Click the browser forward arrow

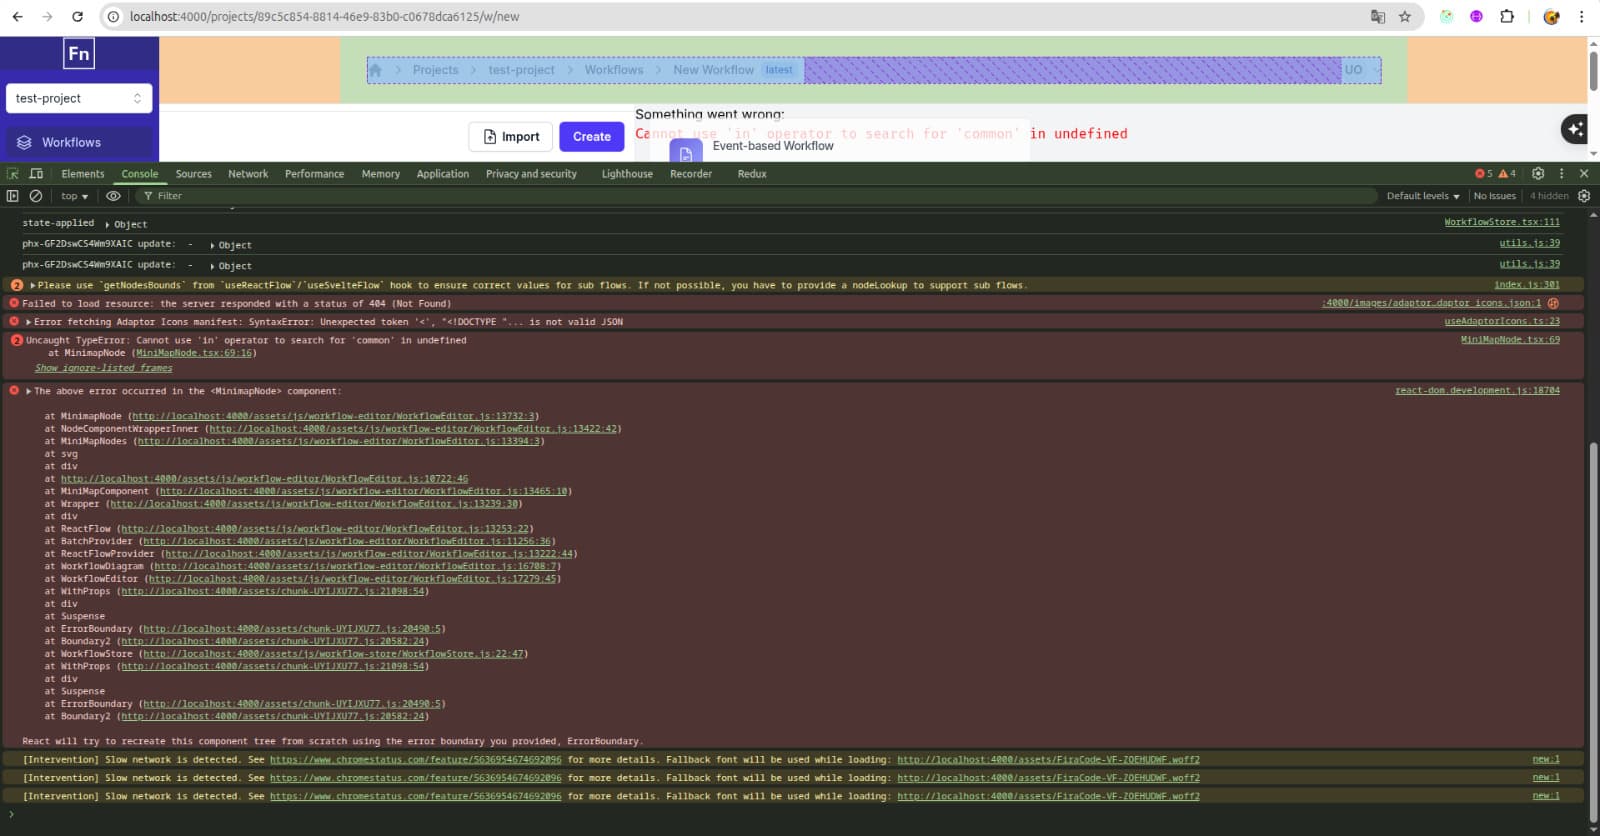click(x=47, y=17)
